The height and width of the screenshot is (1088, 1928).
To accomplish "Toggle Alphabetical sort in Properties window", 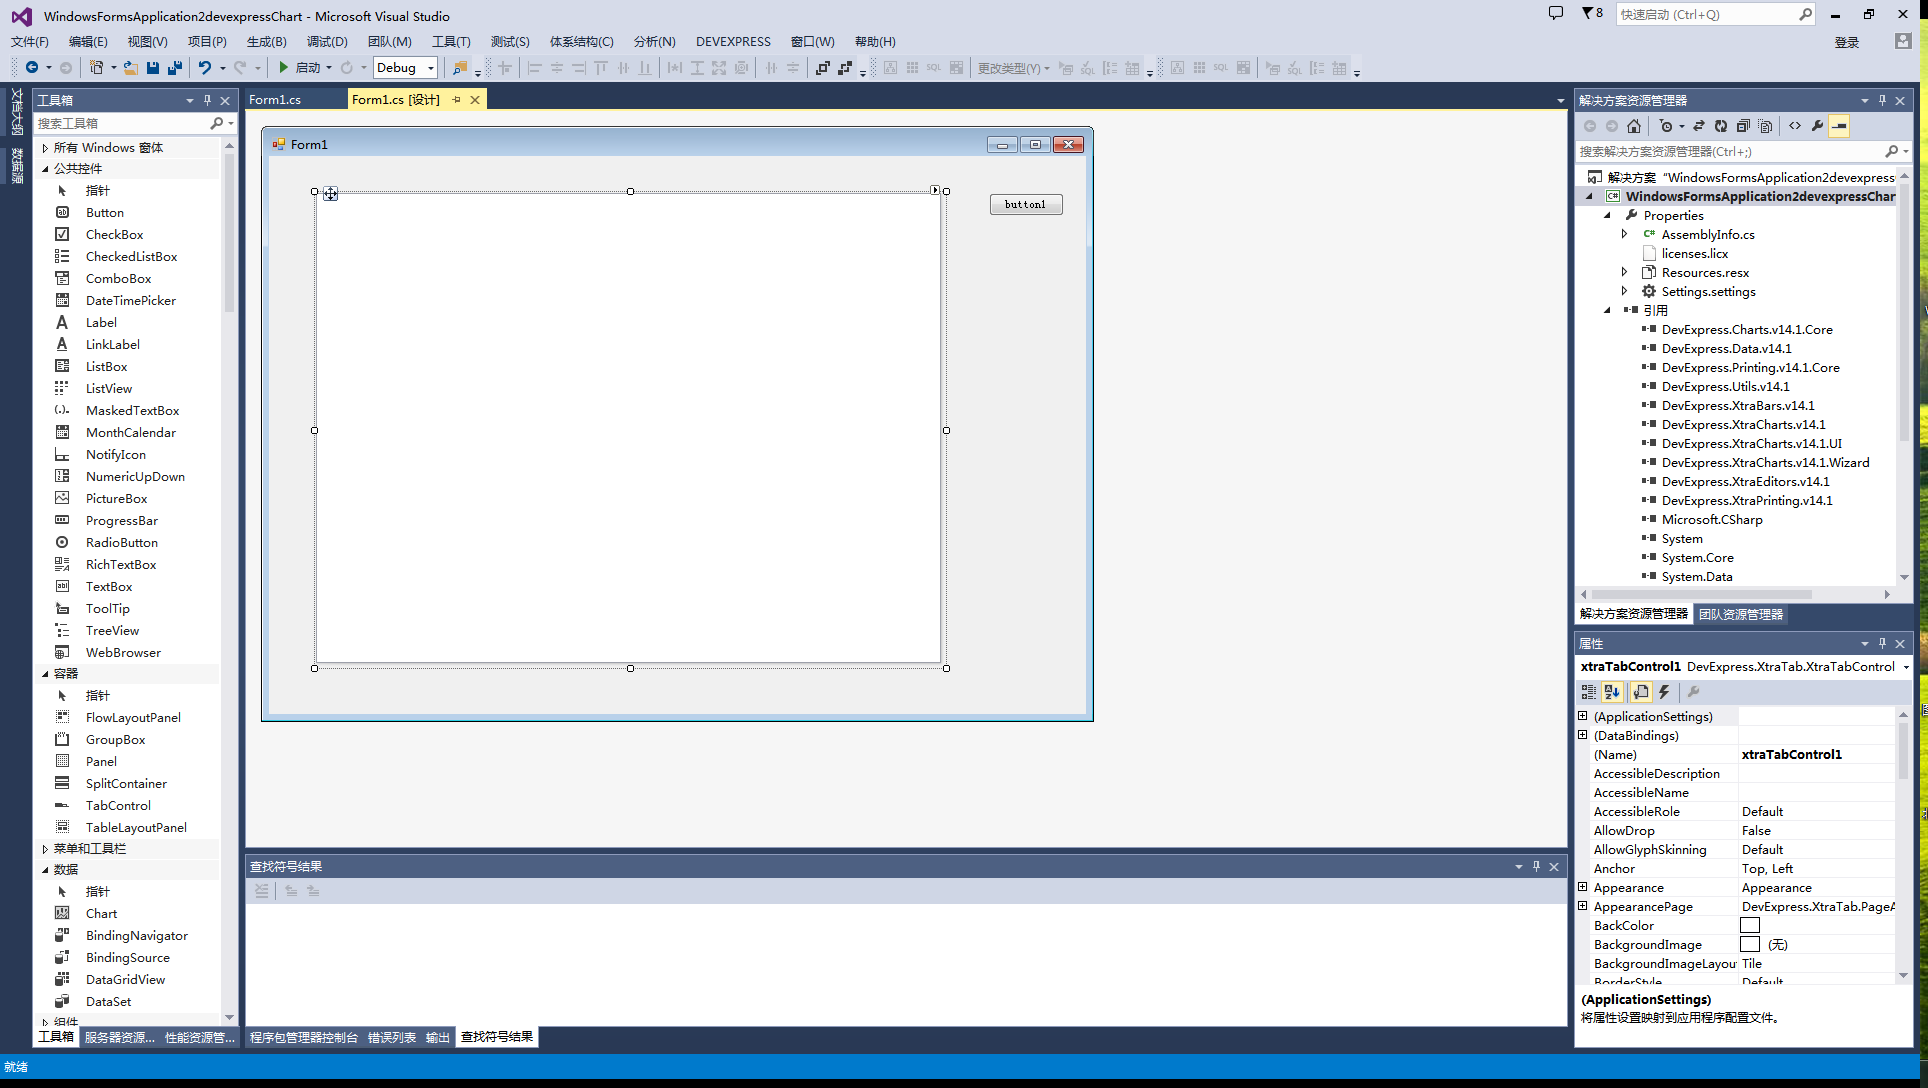I will (x=1612, y=692).
